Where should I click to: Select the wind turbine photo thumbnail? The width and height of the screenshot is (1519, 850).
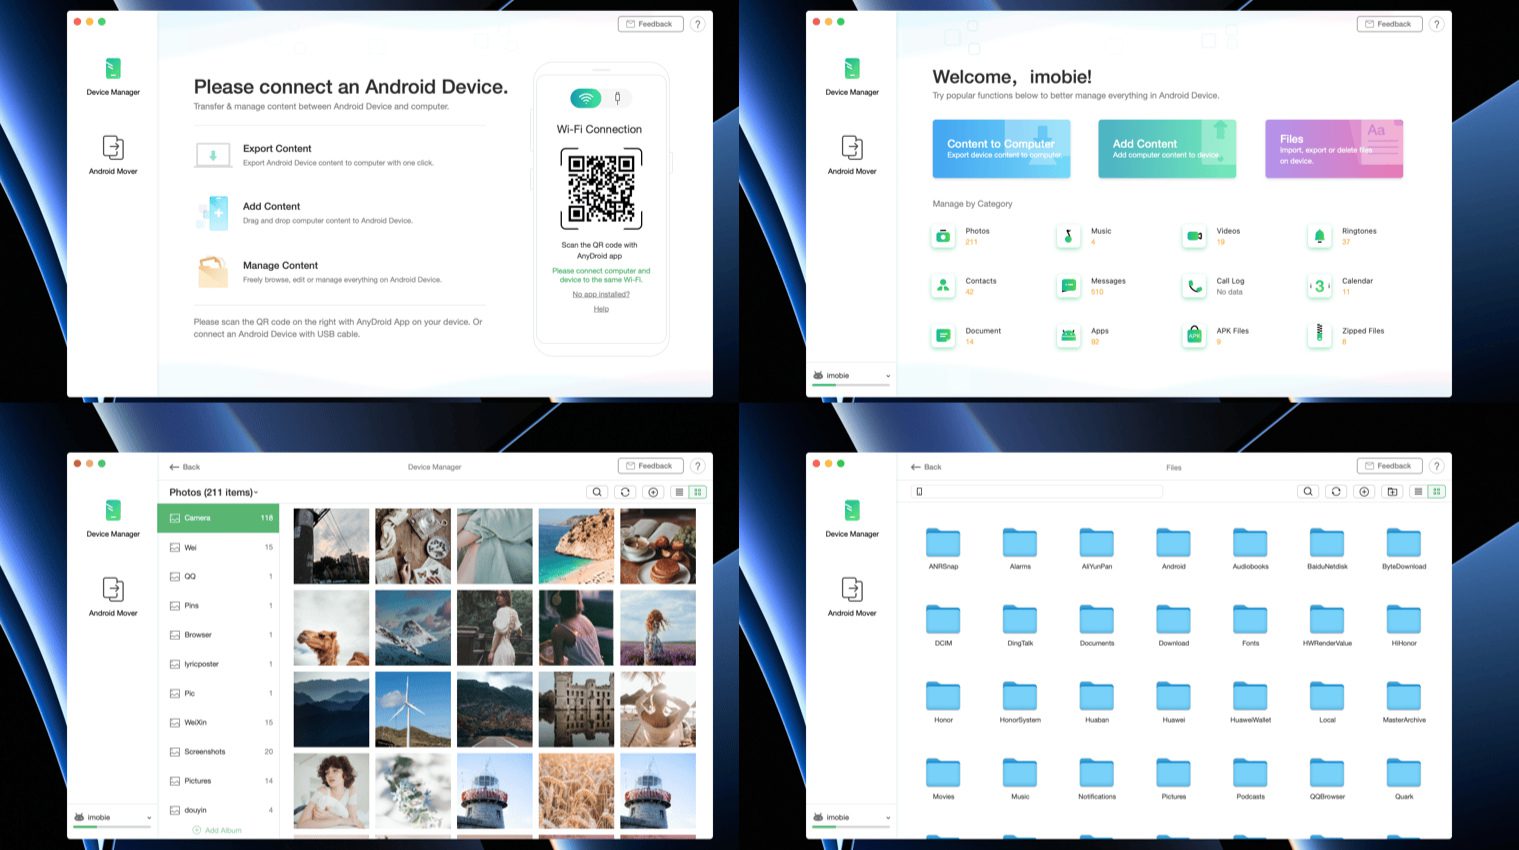413,710
